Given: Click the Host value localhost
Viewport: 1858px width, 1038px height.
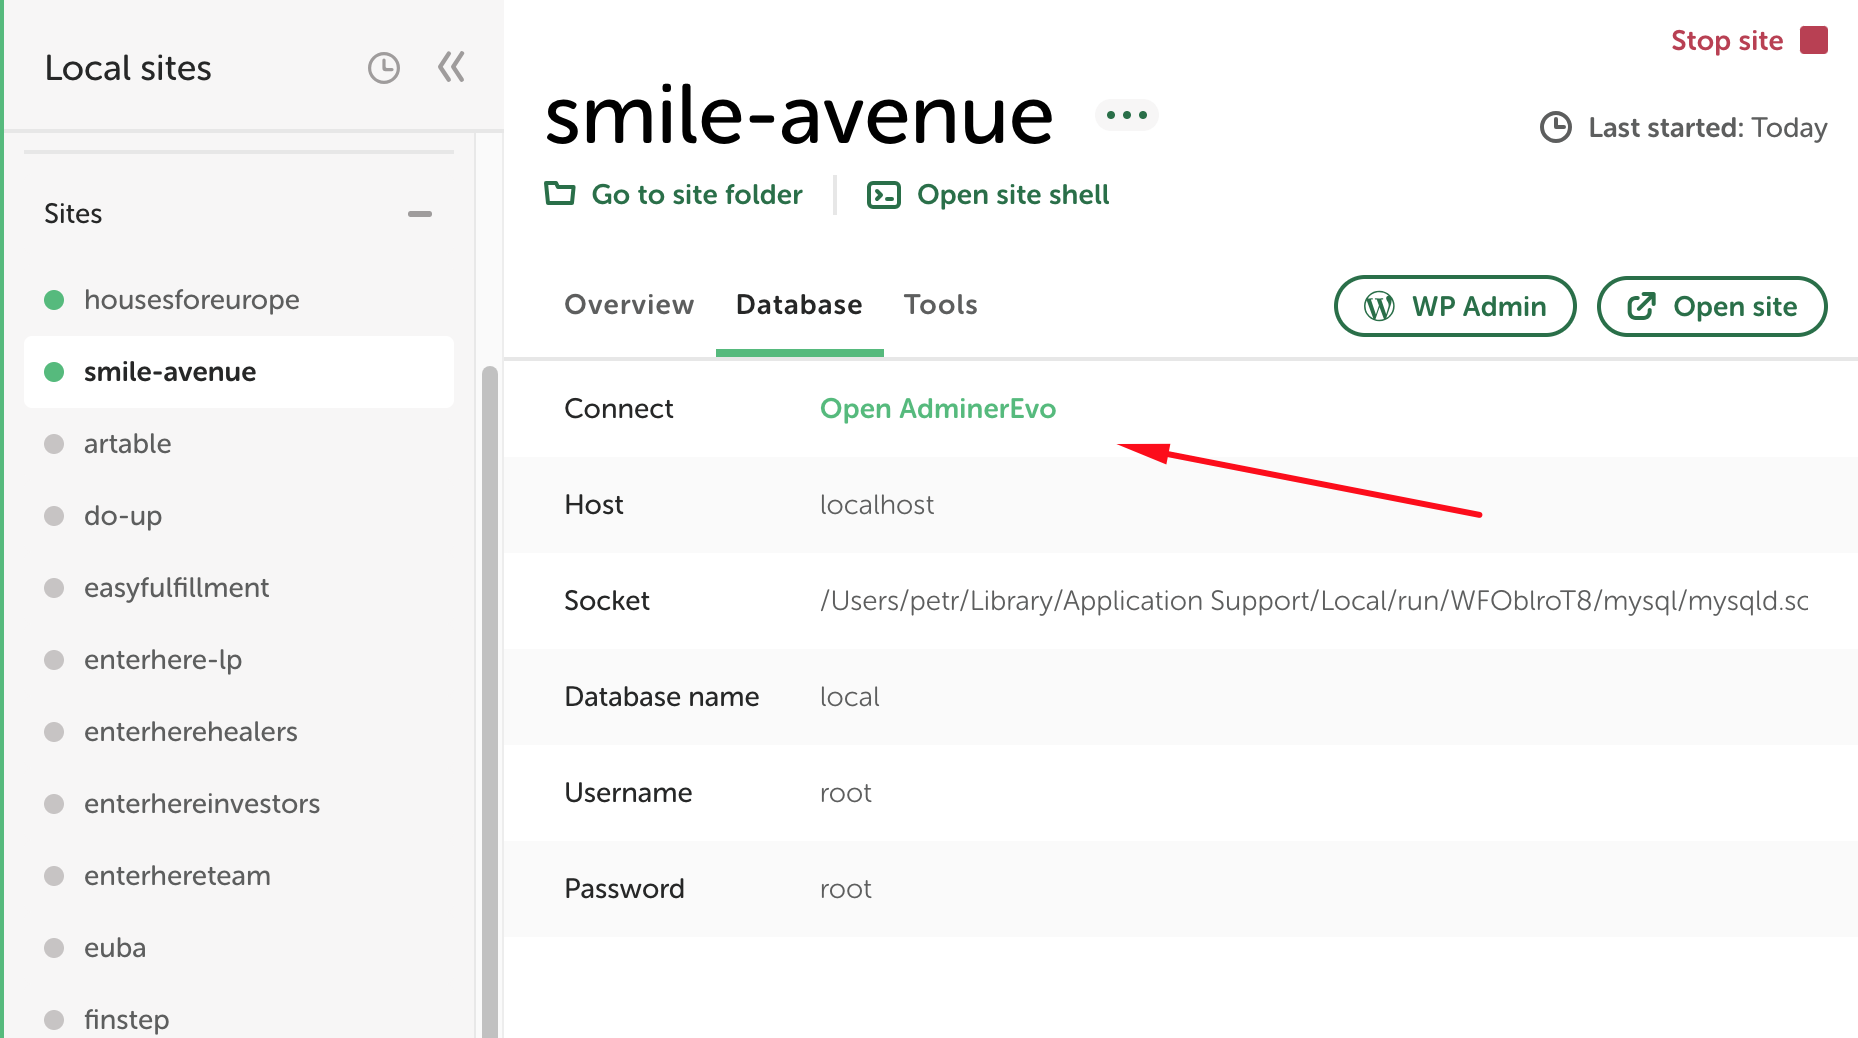Looking at the screenshot, I should (x=877, y=505).
